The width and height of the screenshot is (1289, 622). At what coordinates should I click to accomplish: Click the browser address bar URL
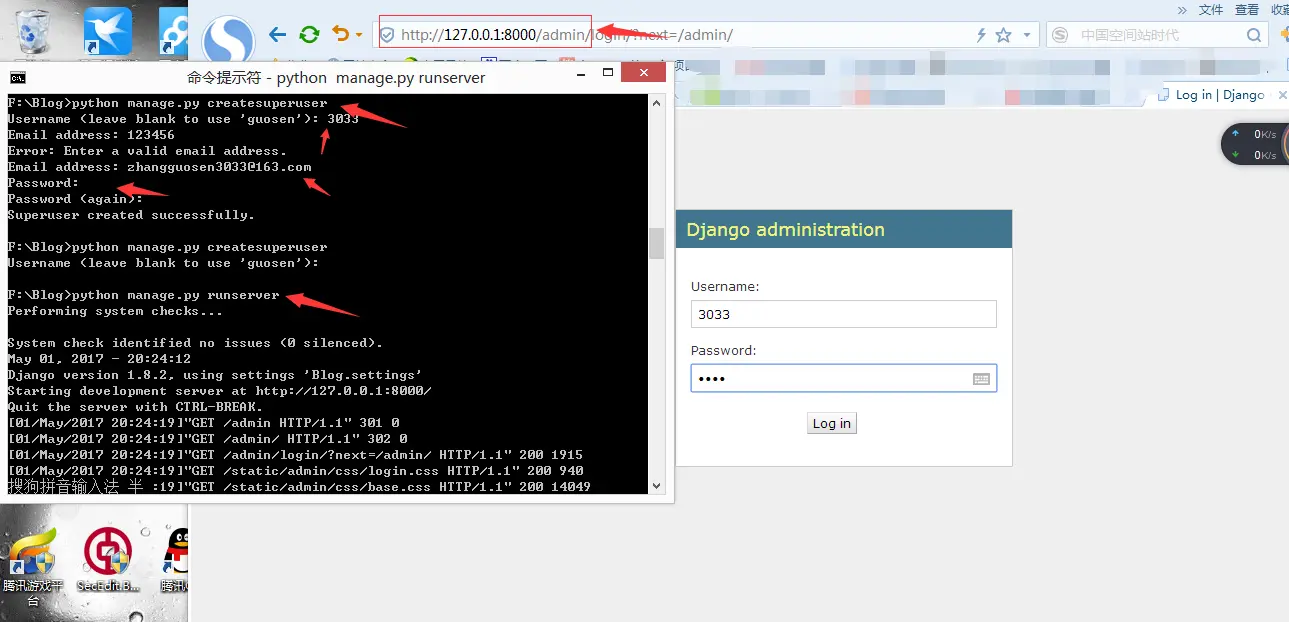[567, 35]
